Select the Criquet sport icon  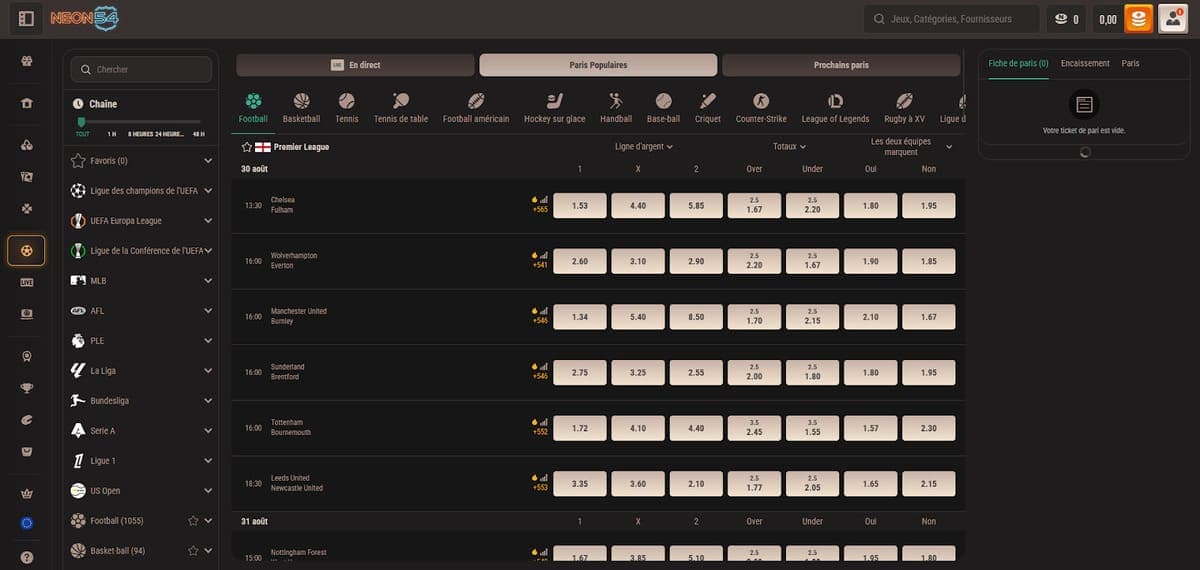click(x=708, y=101)
